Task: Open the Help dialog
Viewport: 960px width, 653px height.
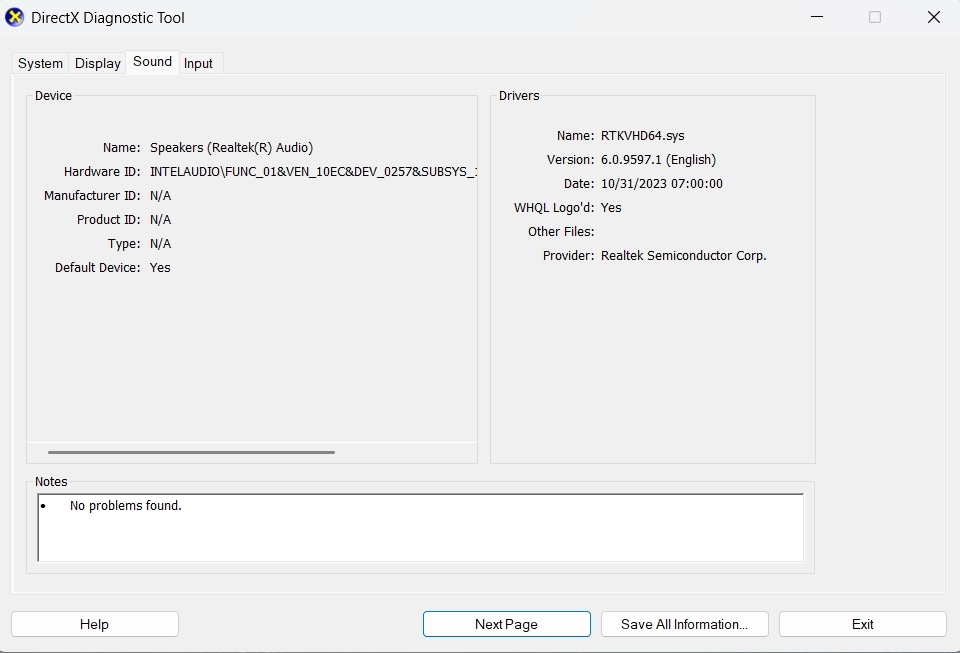Action: (94, 623)
